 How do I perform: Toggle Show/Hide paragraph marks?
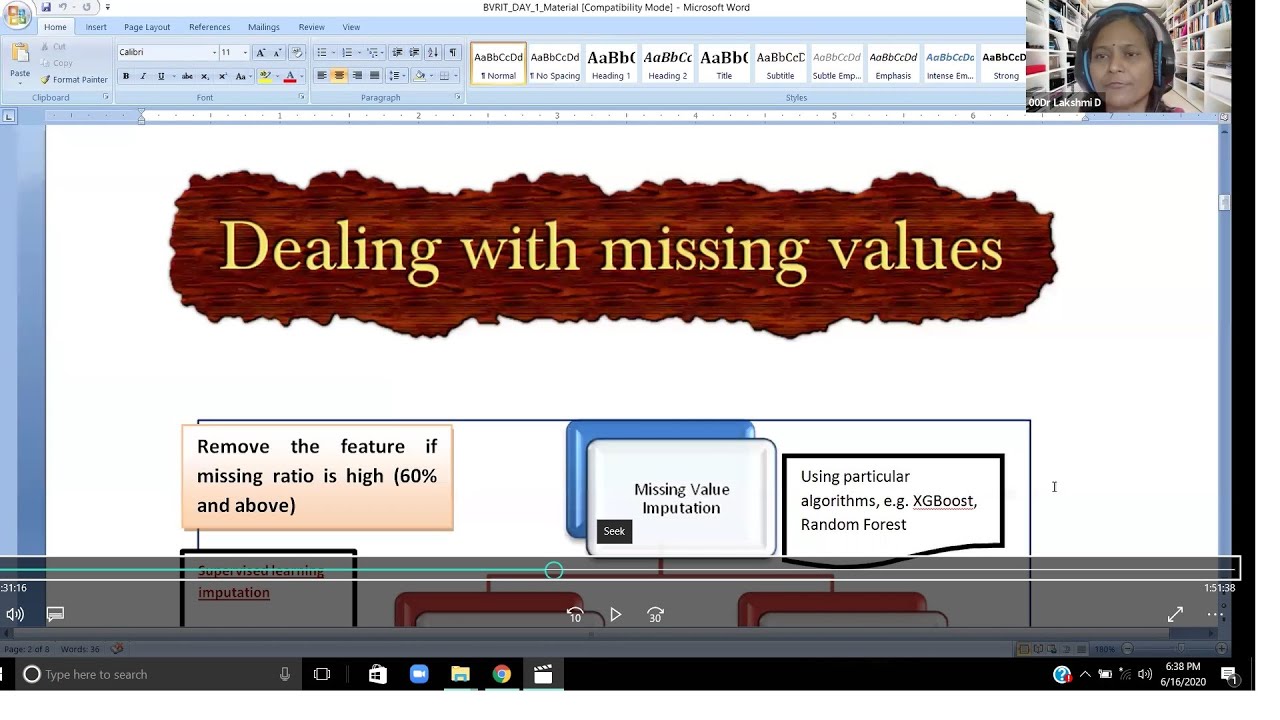[x=453, y=52]
